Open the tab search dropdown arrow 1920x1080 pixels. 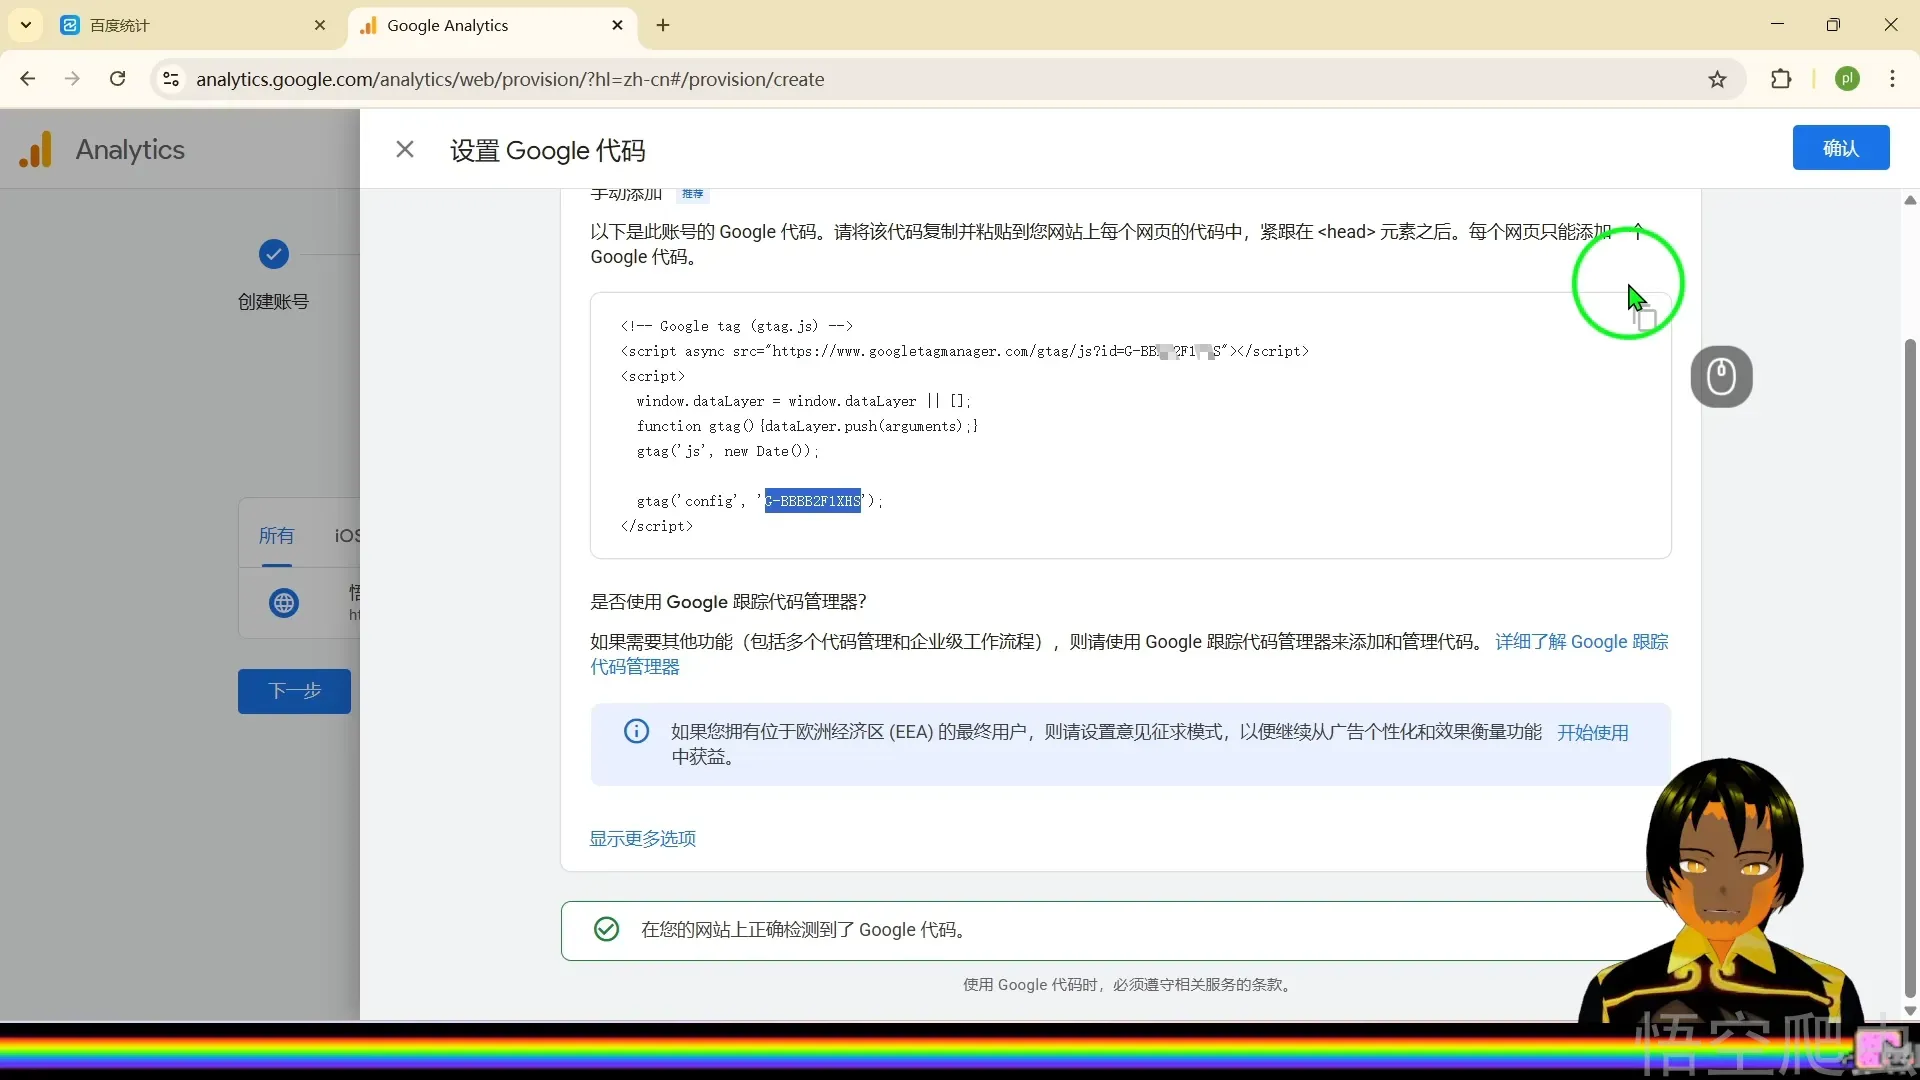click(25, 24)
